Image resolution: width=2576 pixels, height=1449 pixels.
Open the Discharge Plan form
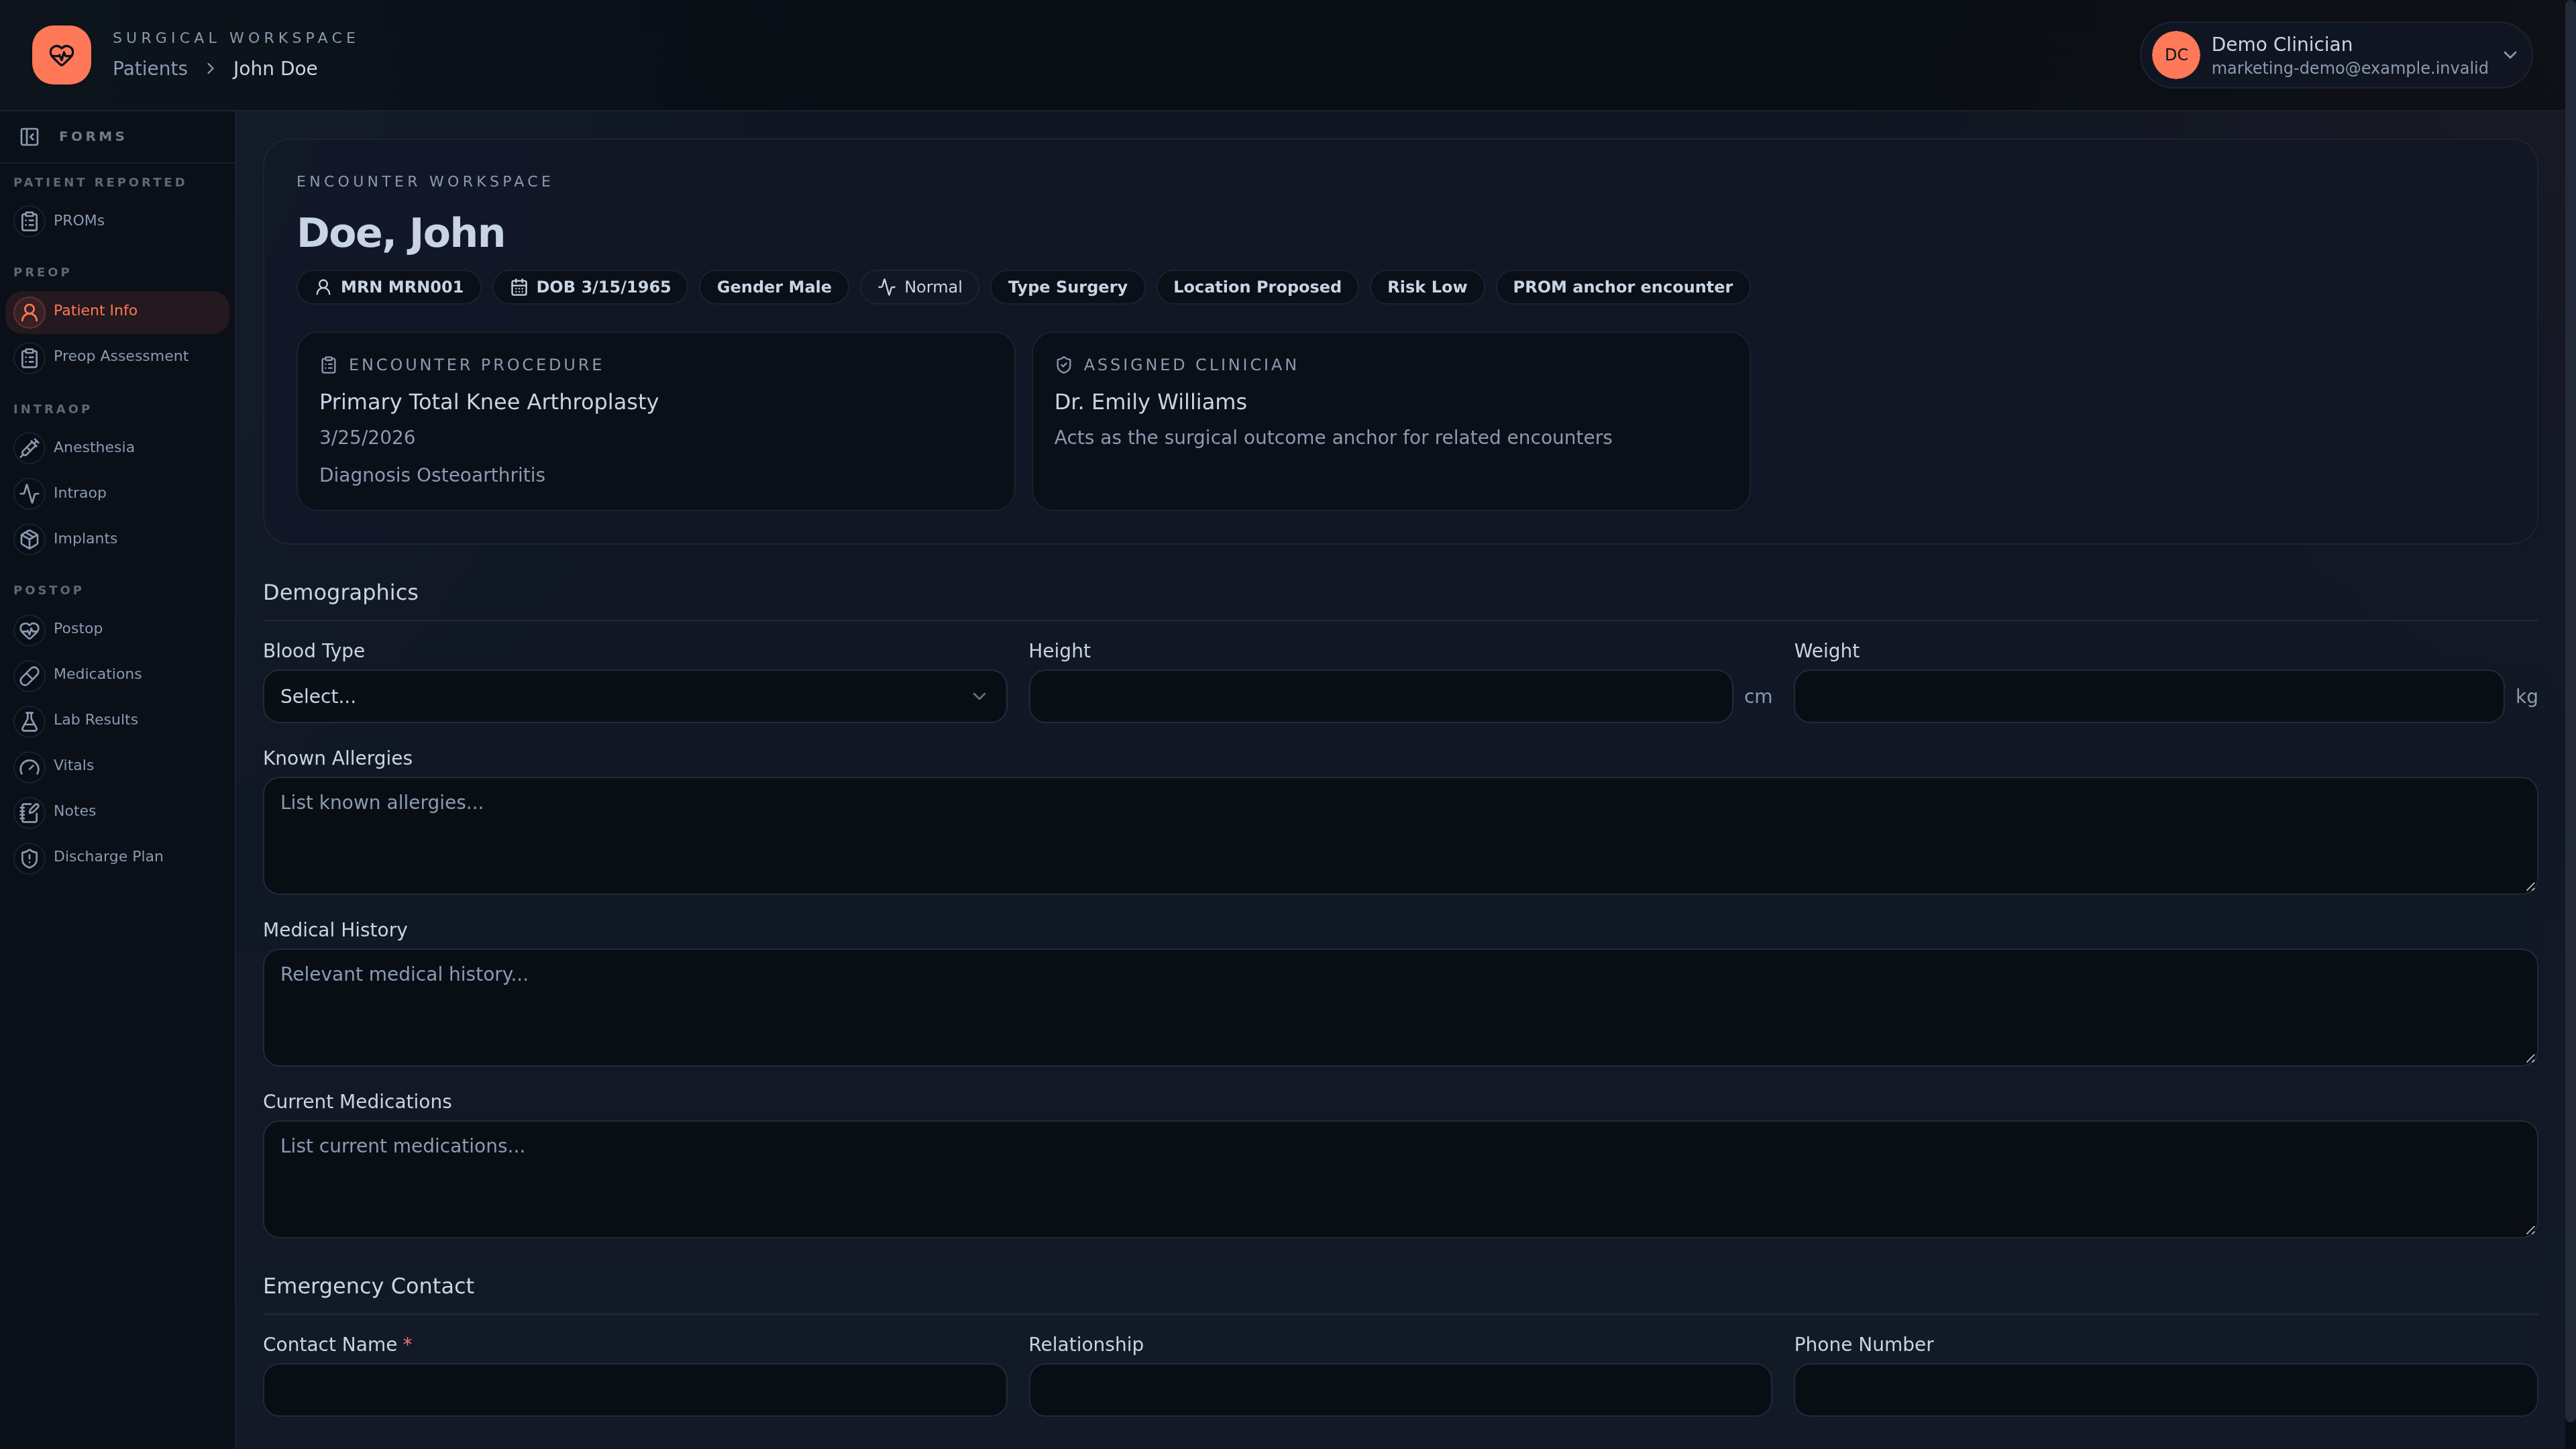[117, 857]
